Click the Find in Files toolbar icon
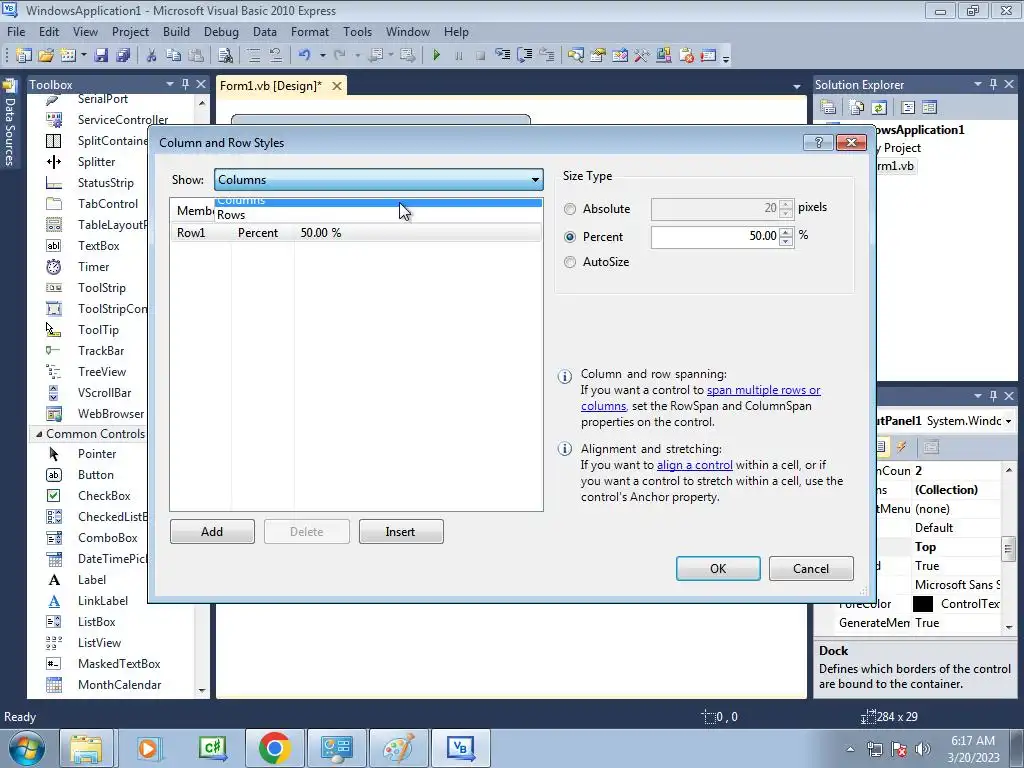This screenshot has height=768, width=1024. (x=225, y=56)
